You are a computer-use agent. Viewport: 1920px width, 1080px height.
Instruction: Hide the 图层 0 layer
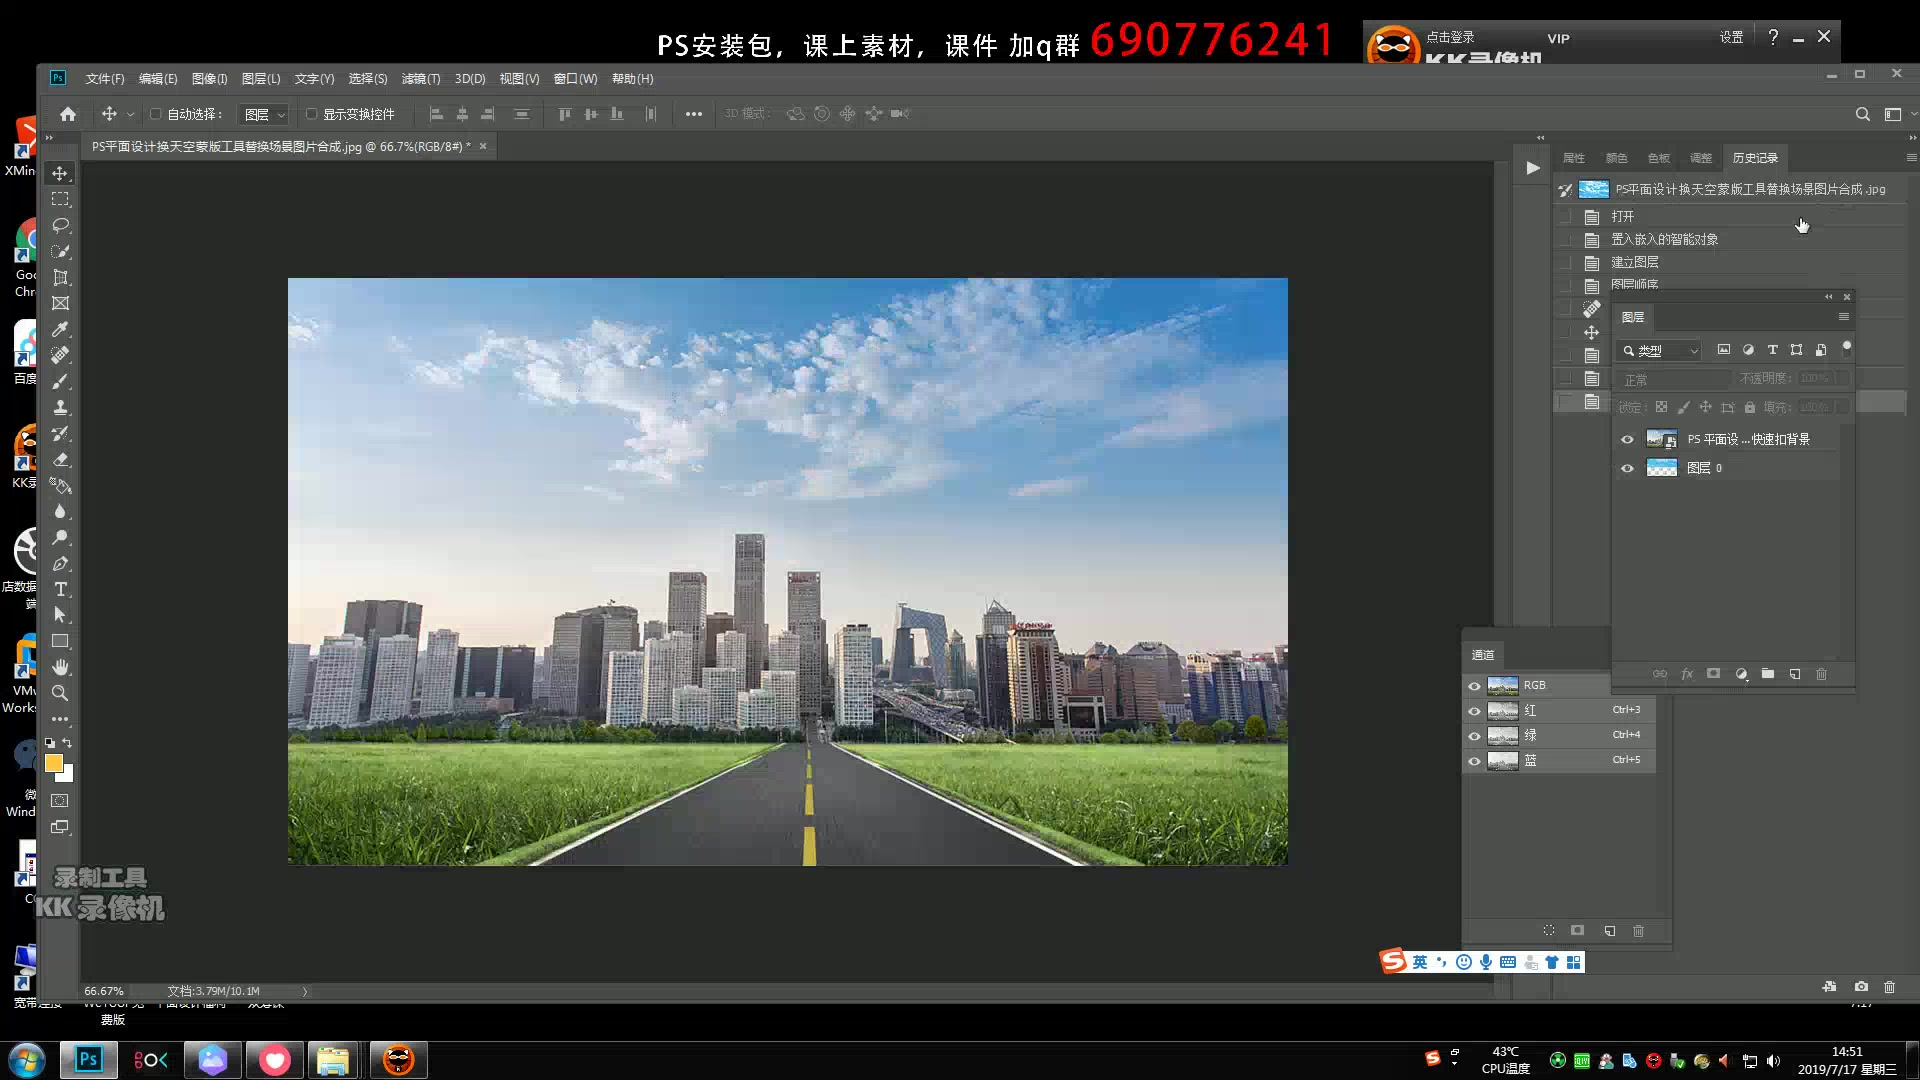(x=1627, y=468)
